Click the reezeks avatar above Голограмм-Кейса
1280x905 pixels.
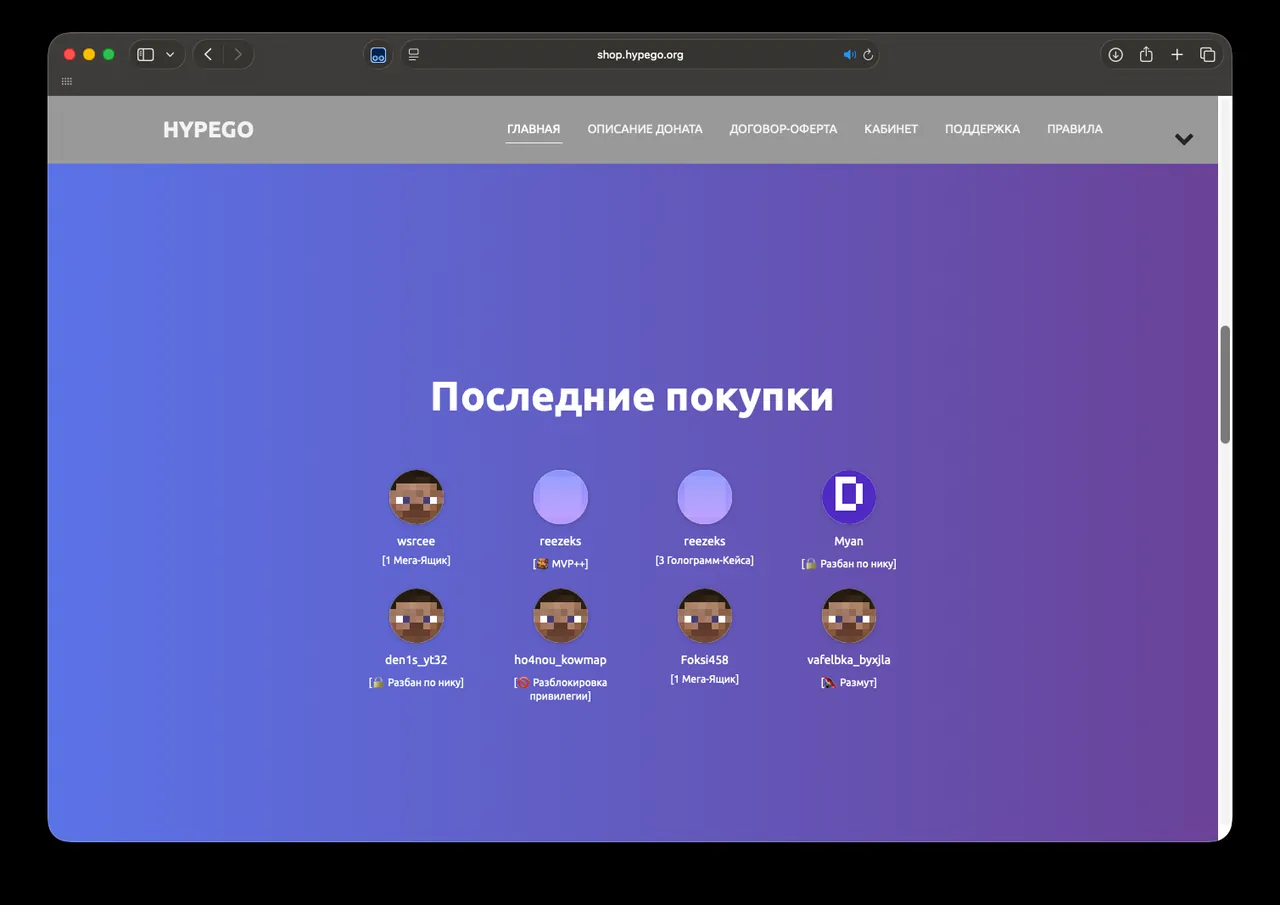click(x=705, y=497)
